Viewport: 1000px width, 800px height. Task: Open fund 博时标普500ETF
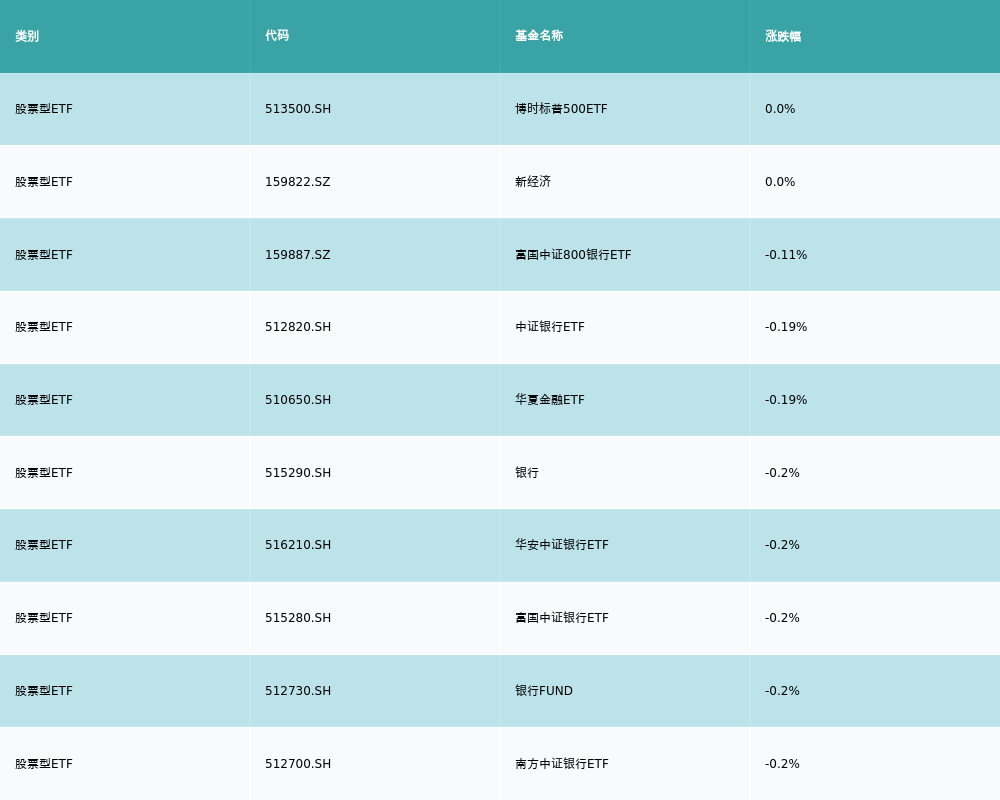point(561,109)
